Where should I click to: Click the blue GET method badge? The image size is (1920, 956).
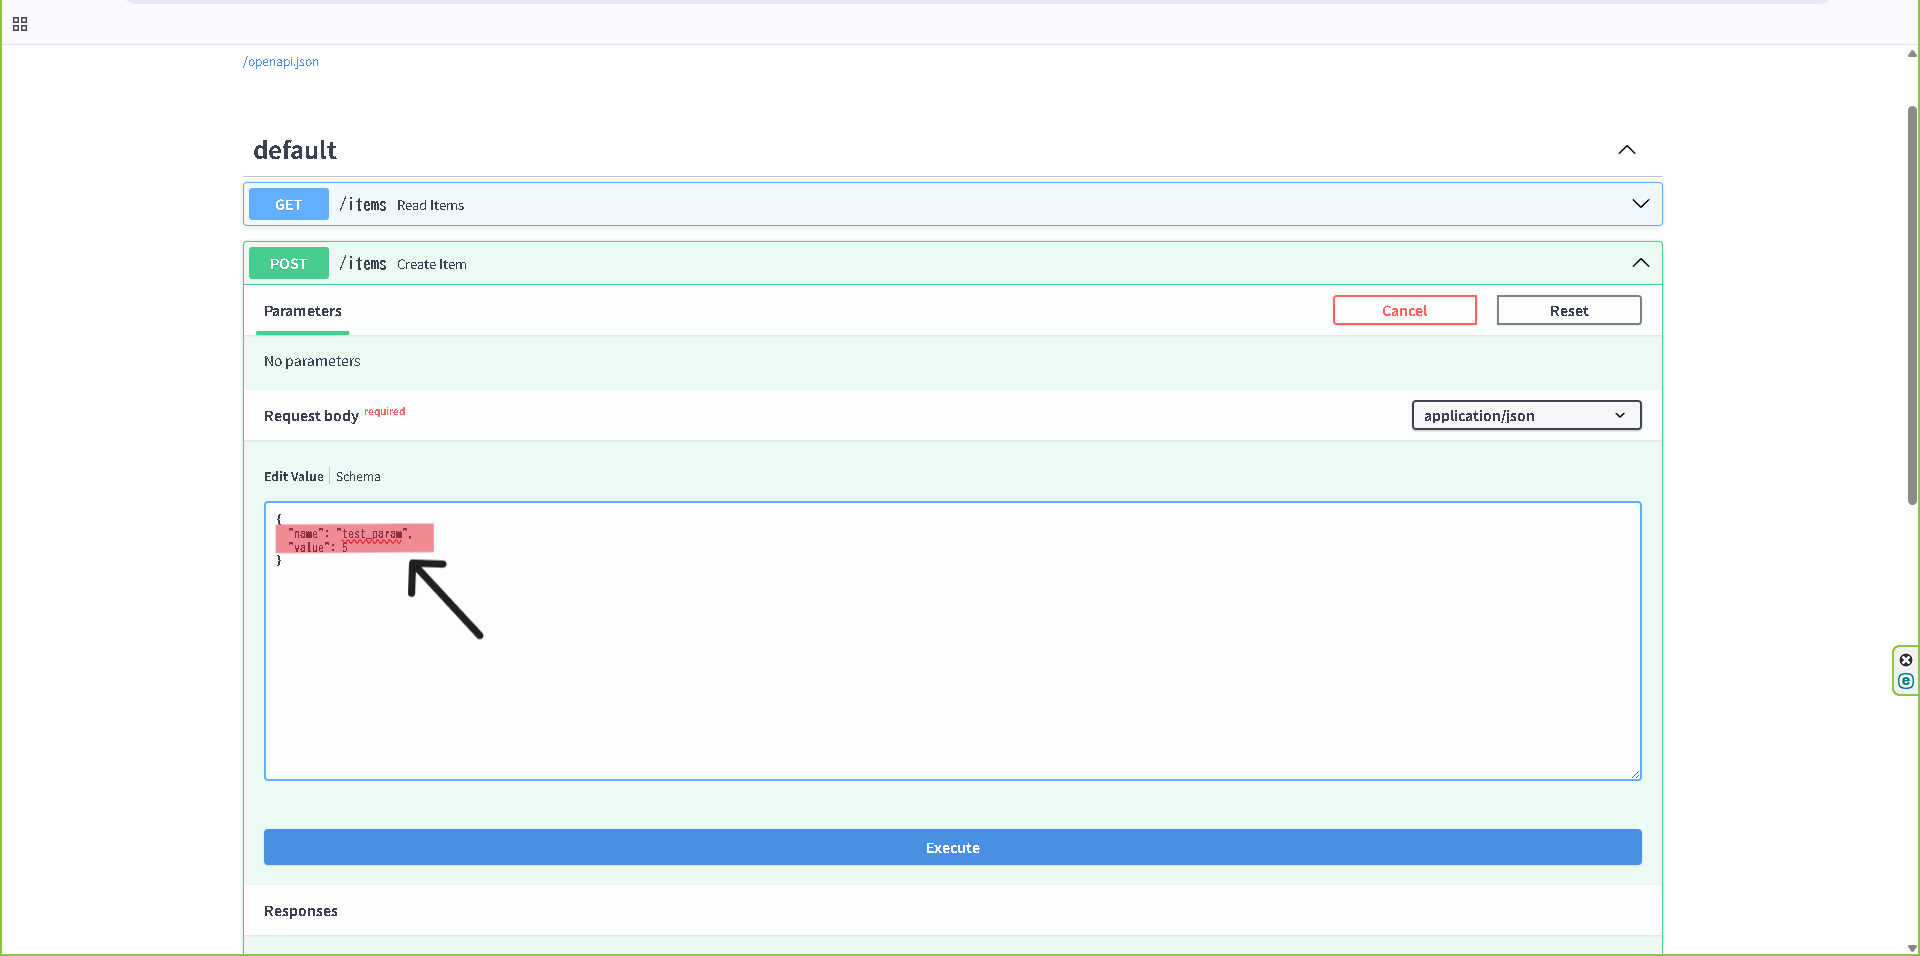coord(288,204)
